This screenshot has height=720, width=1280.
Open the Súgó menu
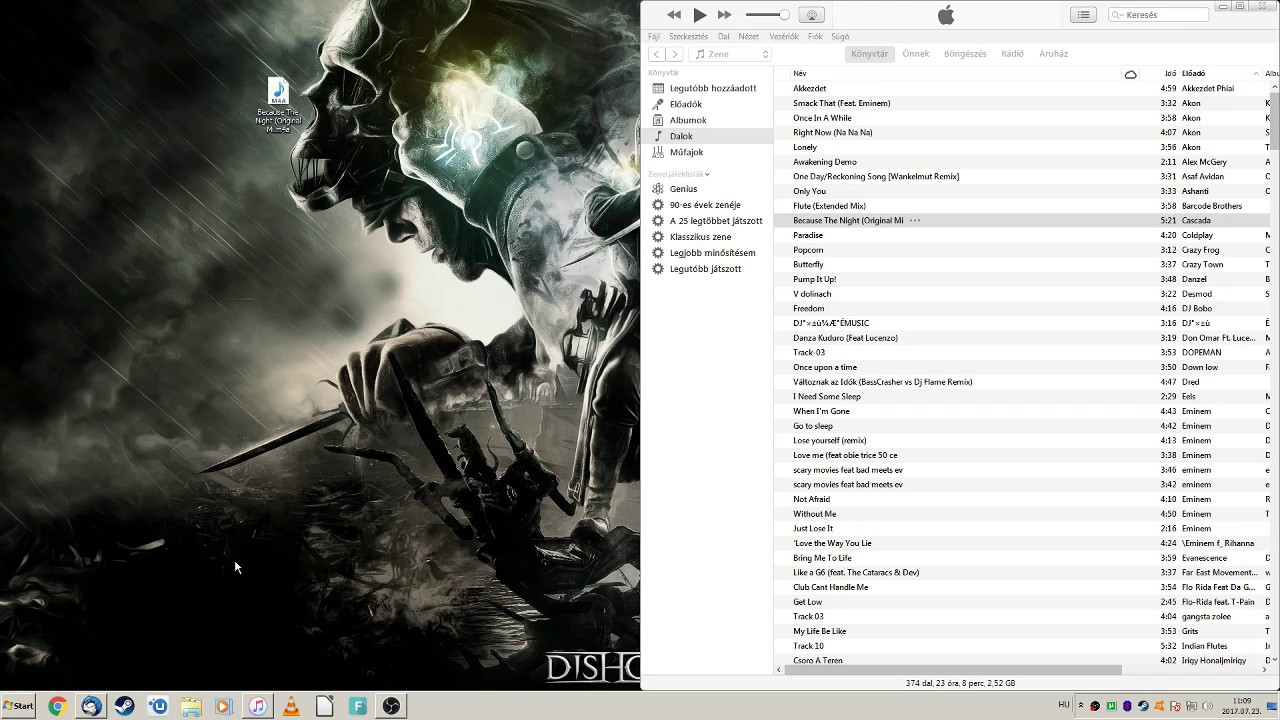coord(840,37)
